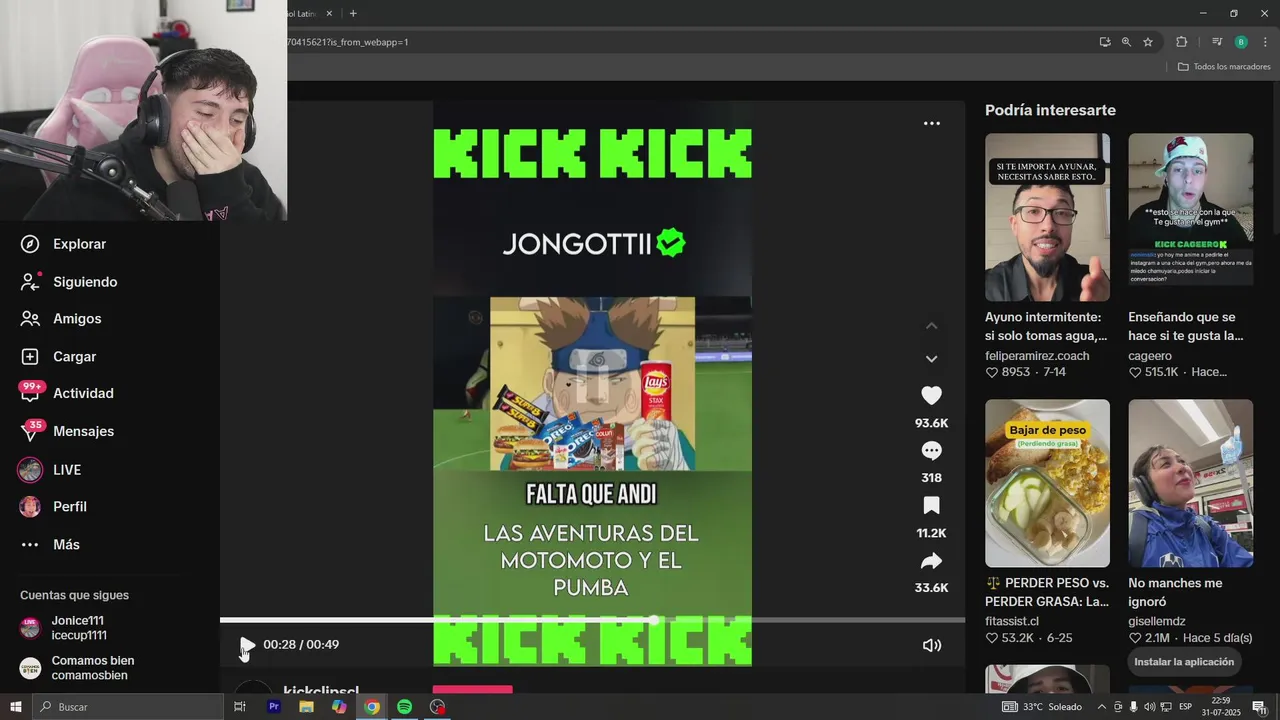Share the video using arrow icon
This screenshot has height=720, width=1280.
[x=931, y=560]
